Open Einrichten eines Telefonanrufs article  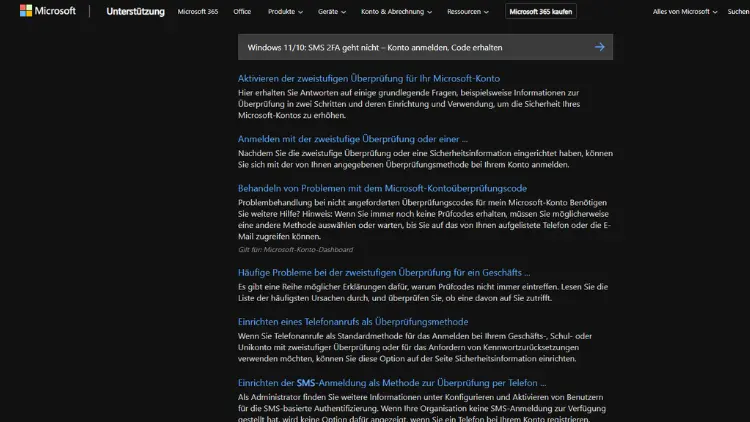(352, 322)
